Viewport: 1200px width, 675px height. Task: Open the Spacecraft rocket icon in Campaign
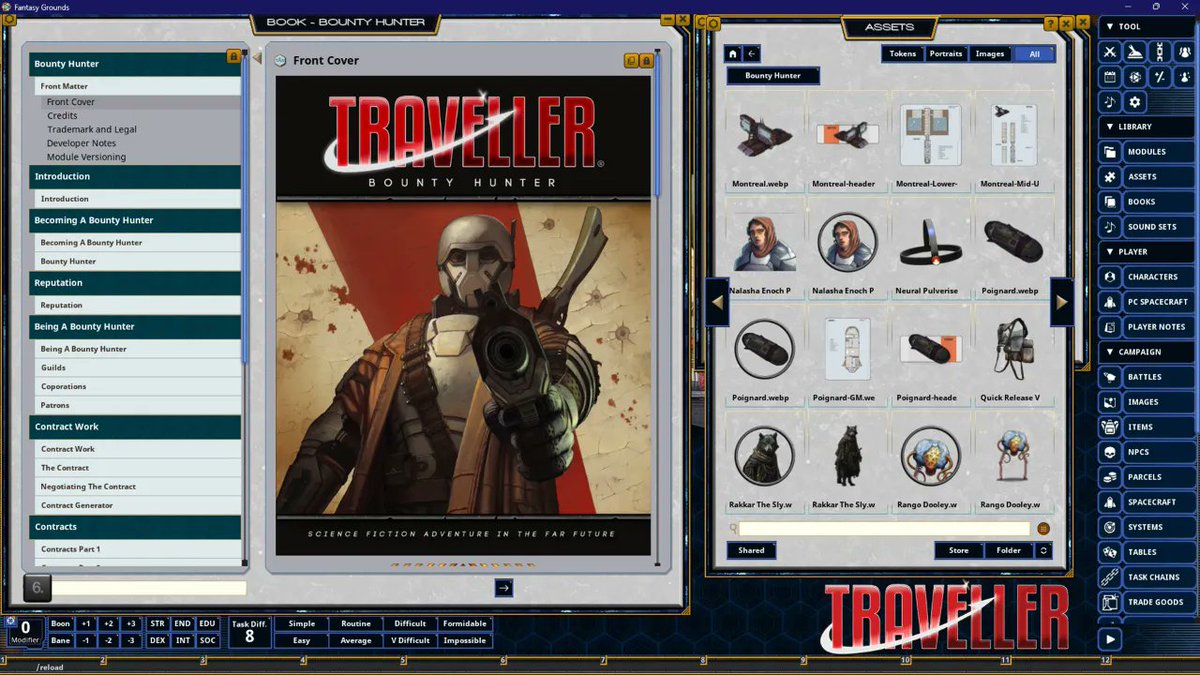1109,502
